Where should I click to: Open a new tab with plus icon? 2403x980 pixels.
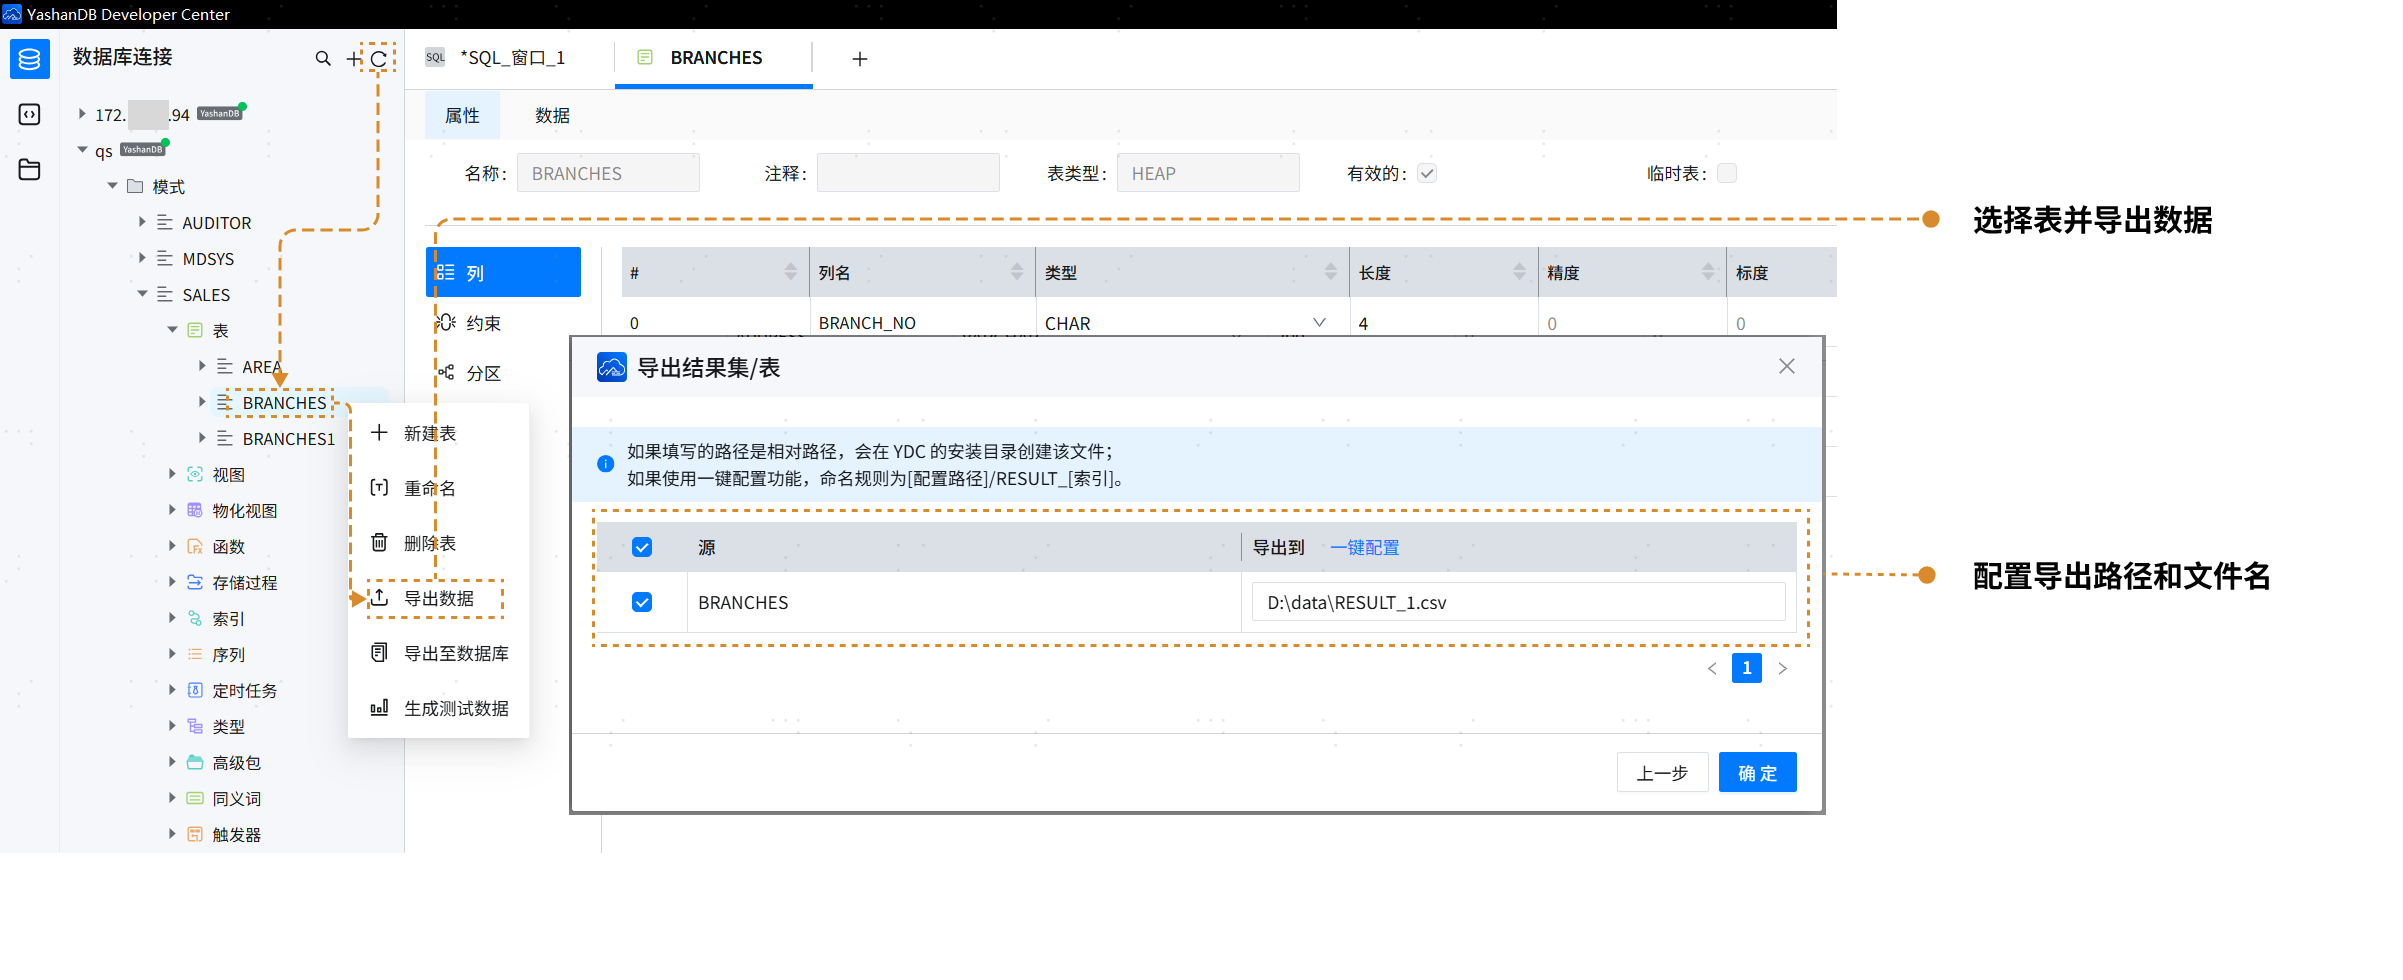(859, 59)
